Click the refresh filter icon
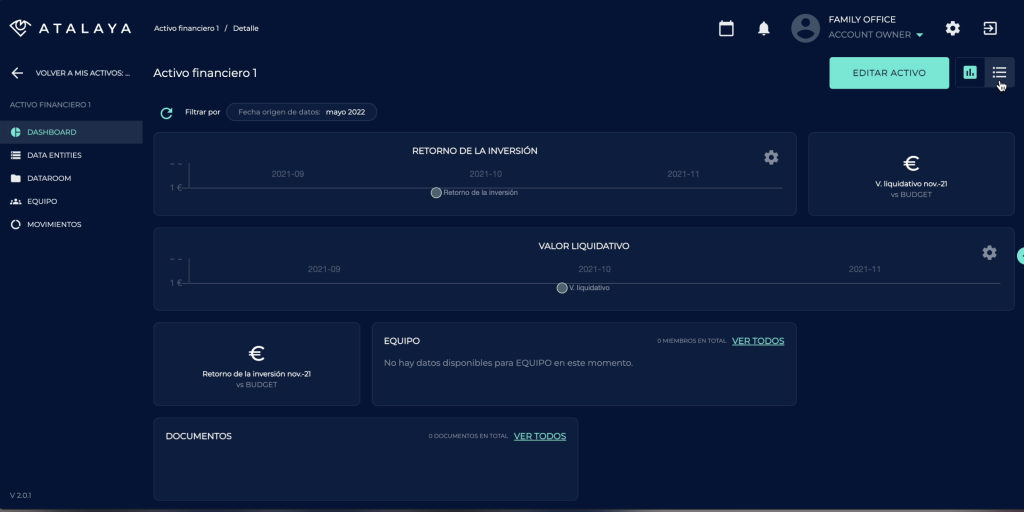 pos(167,113)
